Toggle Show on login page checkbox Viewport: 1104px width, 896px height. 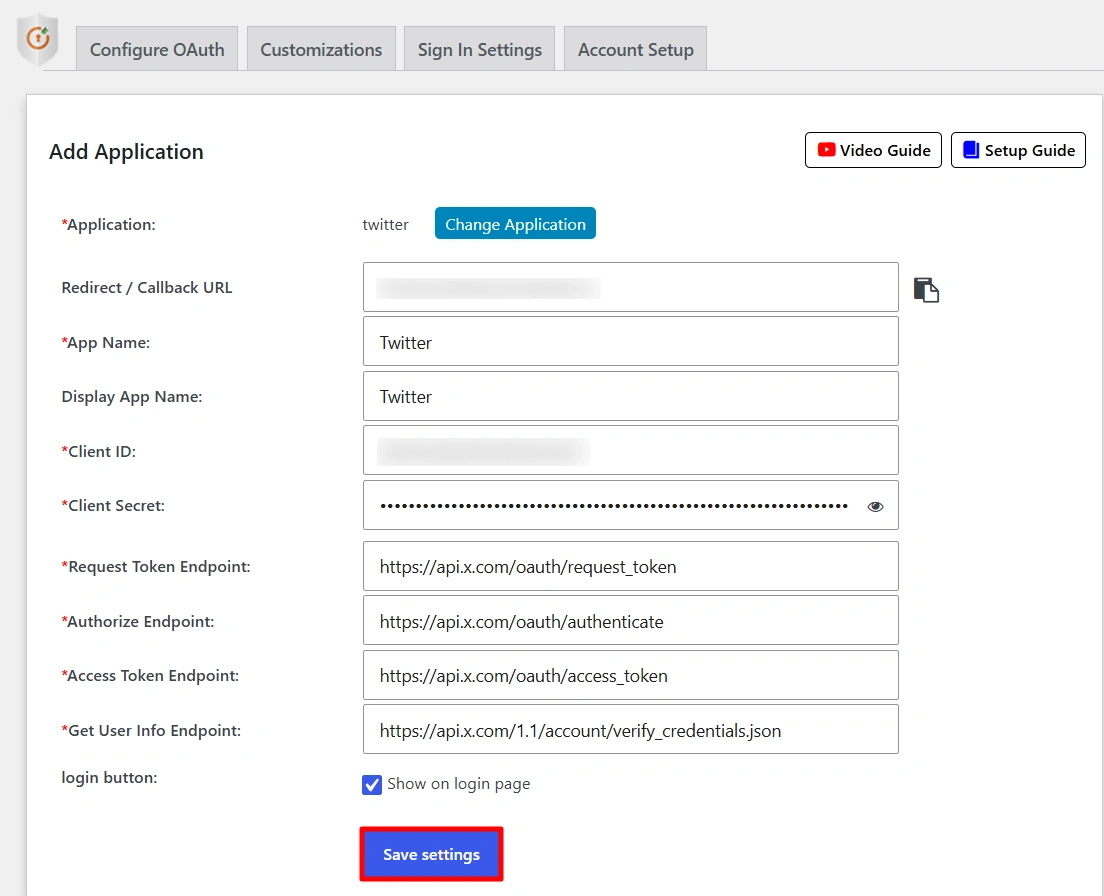click(x=372, y=784)
